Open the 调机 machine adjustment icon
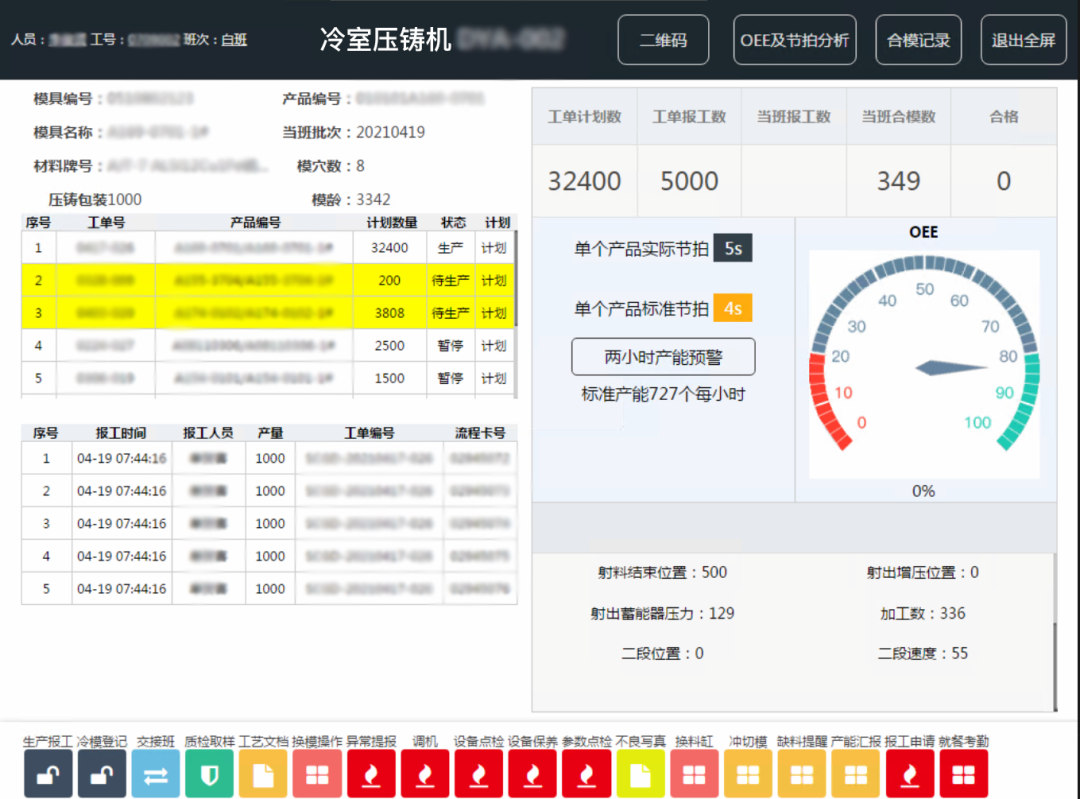Screen dimensions: 1080x799 425,773
